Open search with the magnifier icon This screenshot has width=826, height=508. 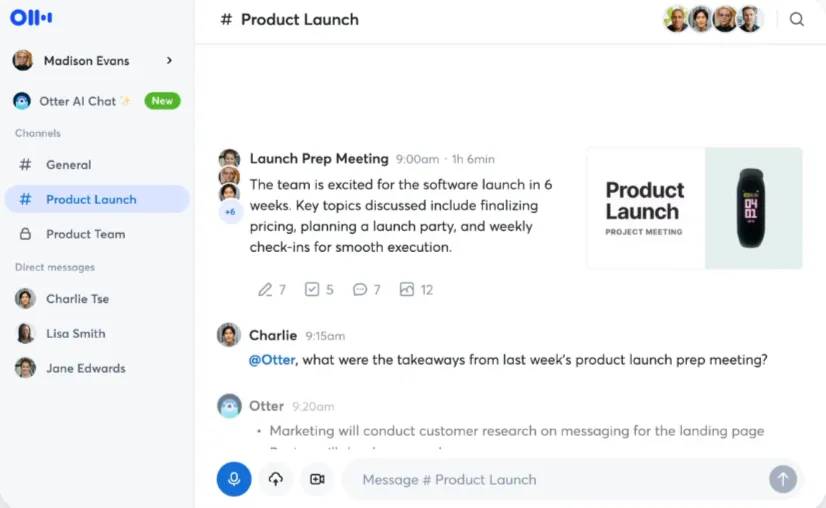796,19
